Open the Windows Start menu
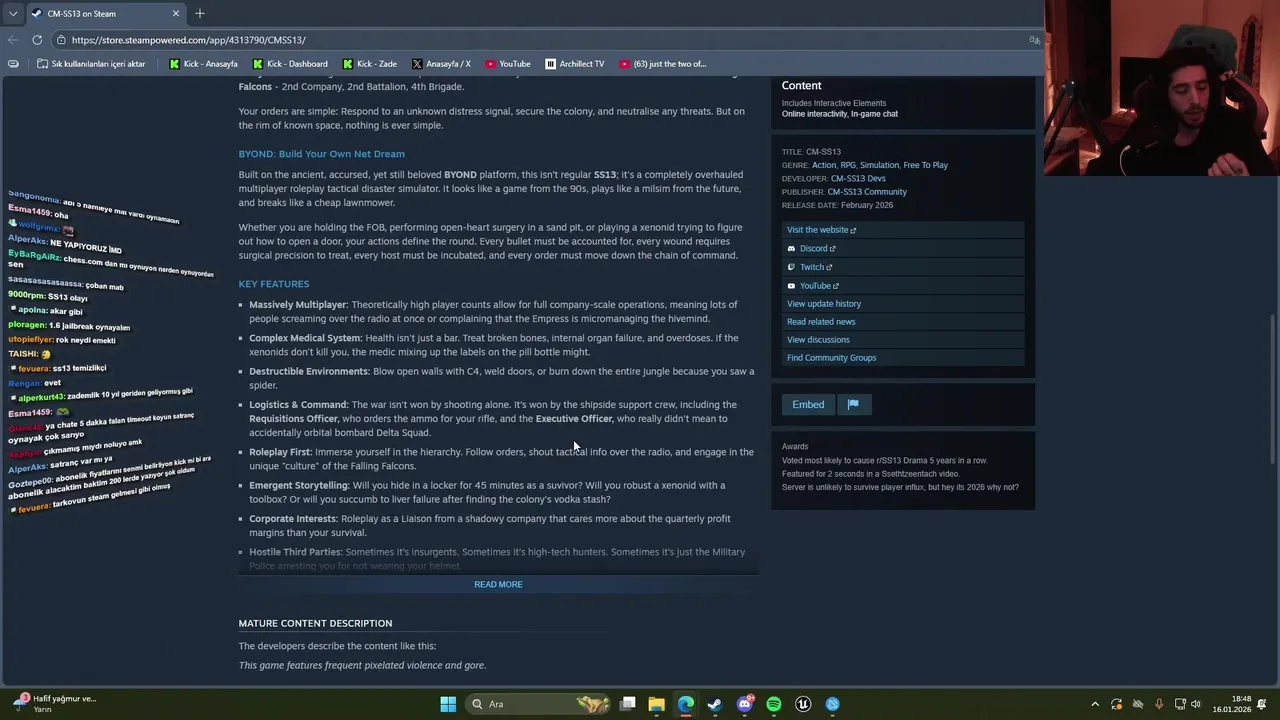Screen dimensions: 1280x720 pyautogui.click(x=448, y=704)
